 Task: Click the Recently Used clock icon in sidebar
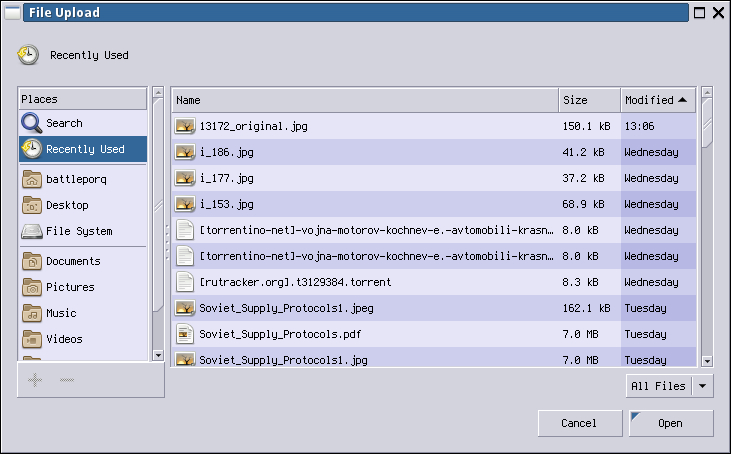coord(31,149)
